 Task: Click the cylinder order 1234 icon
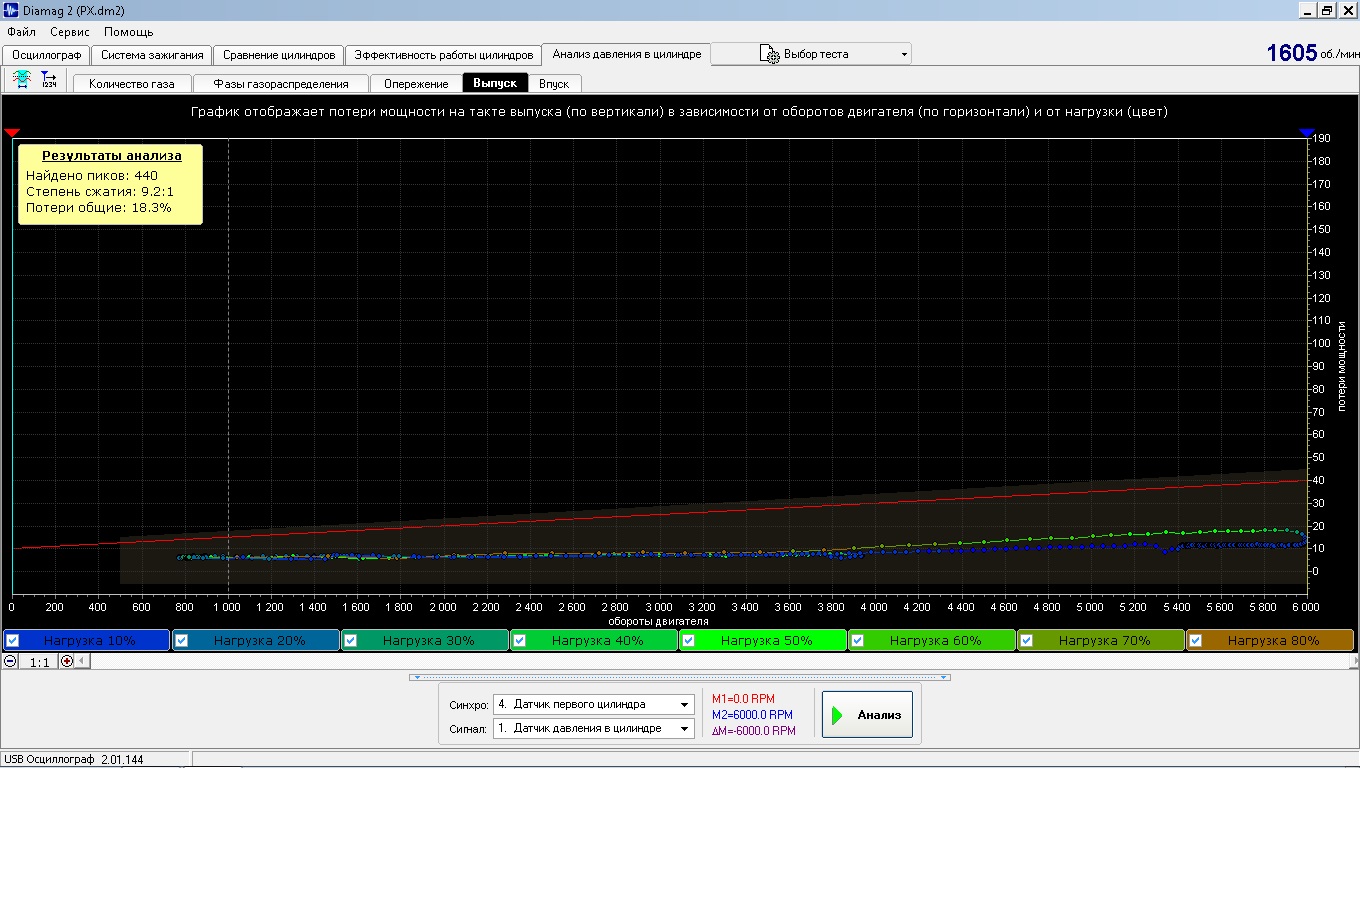pyautogui.click(x=48, y=81)
